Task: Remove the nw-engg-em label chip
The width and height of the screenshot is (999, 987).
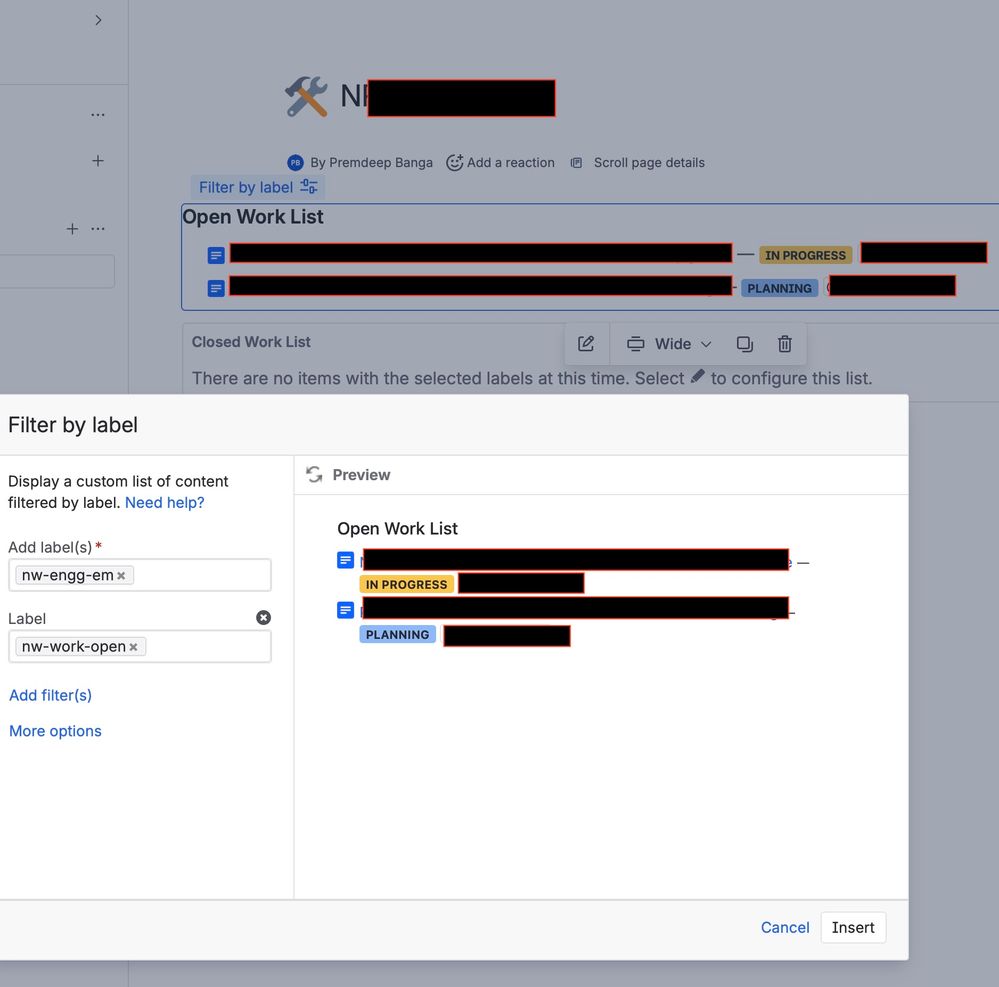Action: coord(121,575)
